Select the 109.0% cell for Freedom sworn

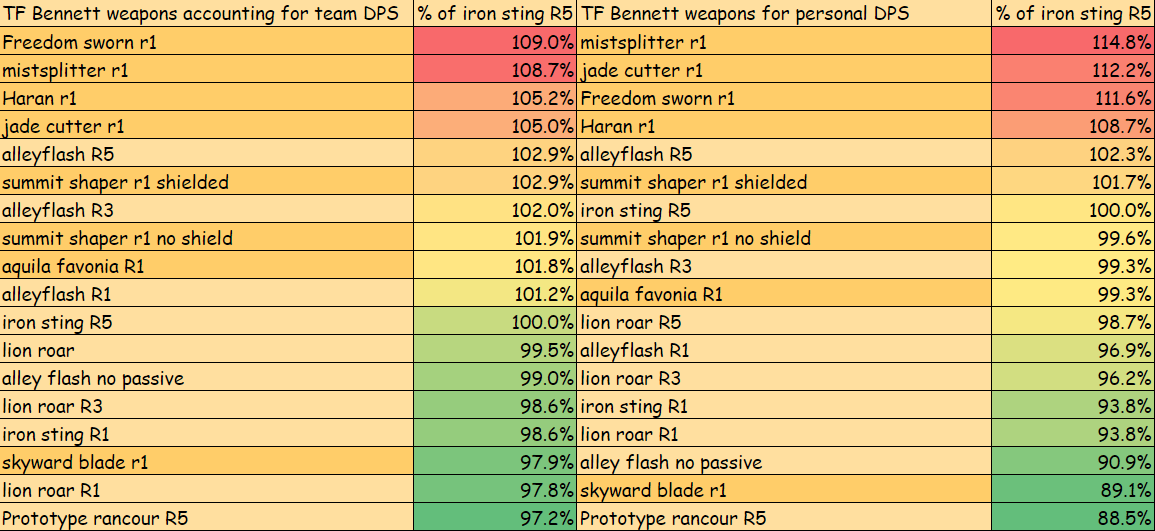pyautogui.click(x=495, y=42)
